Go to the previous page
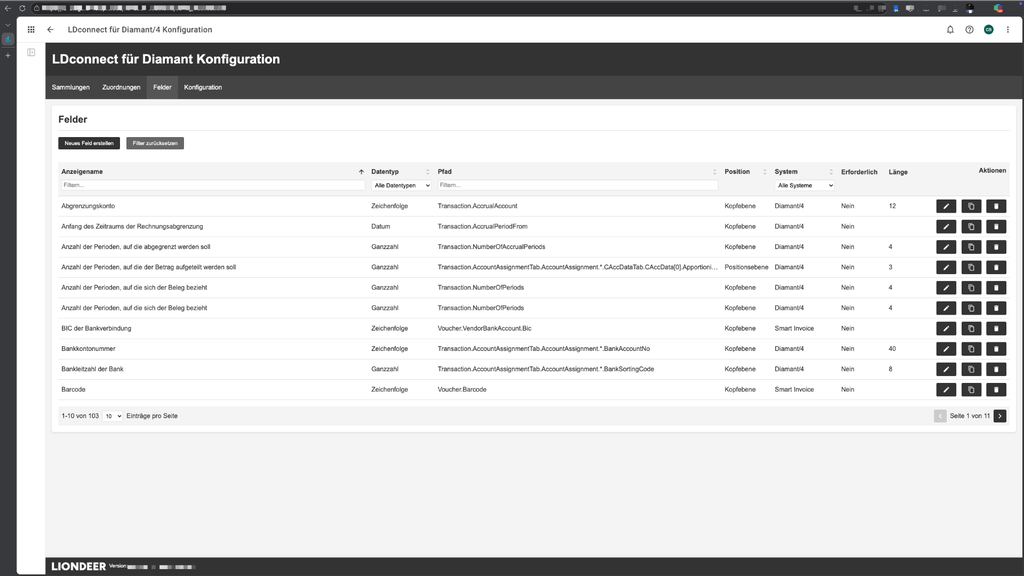The height and width of the screenshot is (576, 1024). 940,416
